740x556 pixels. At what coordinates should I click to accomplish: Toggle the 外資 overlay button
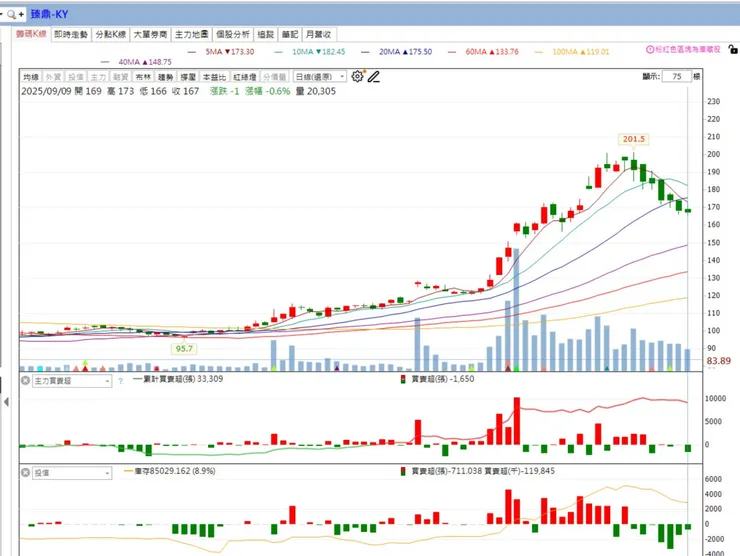53,77
